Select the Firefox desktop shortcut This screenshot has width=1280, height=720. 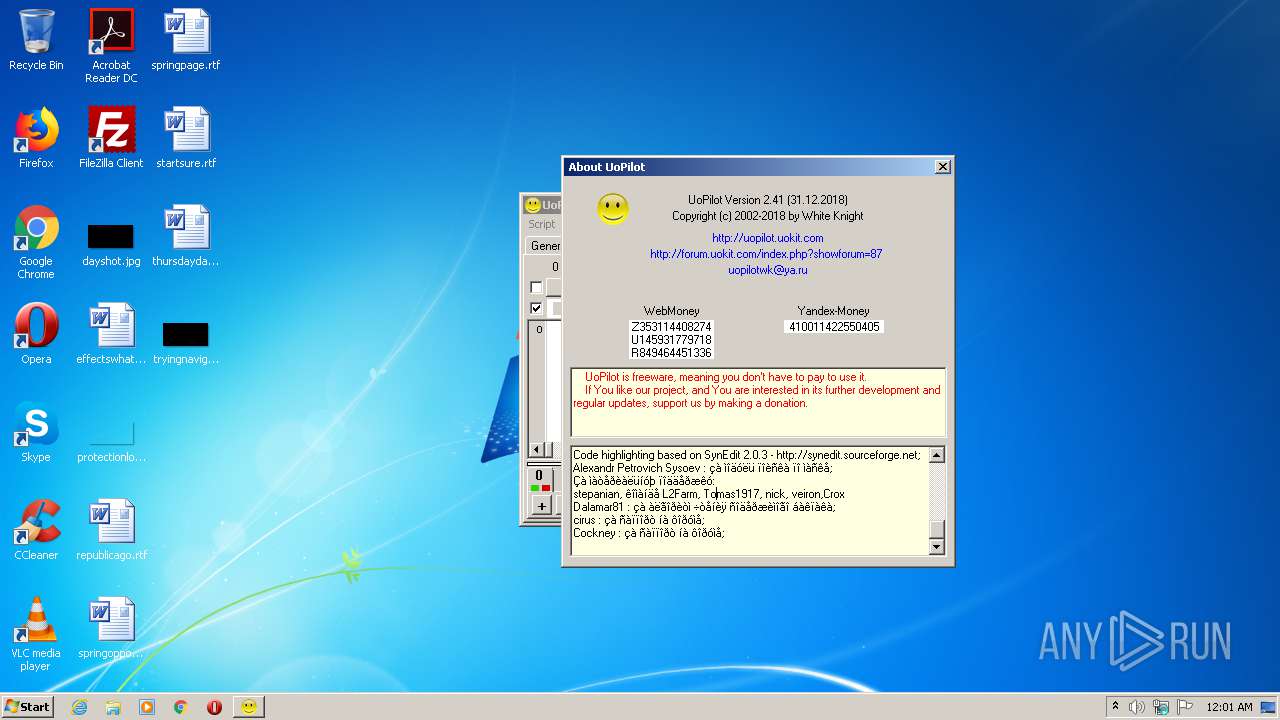point(36,138)
